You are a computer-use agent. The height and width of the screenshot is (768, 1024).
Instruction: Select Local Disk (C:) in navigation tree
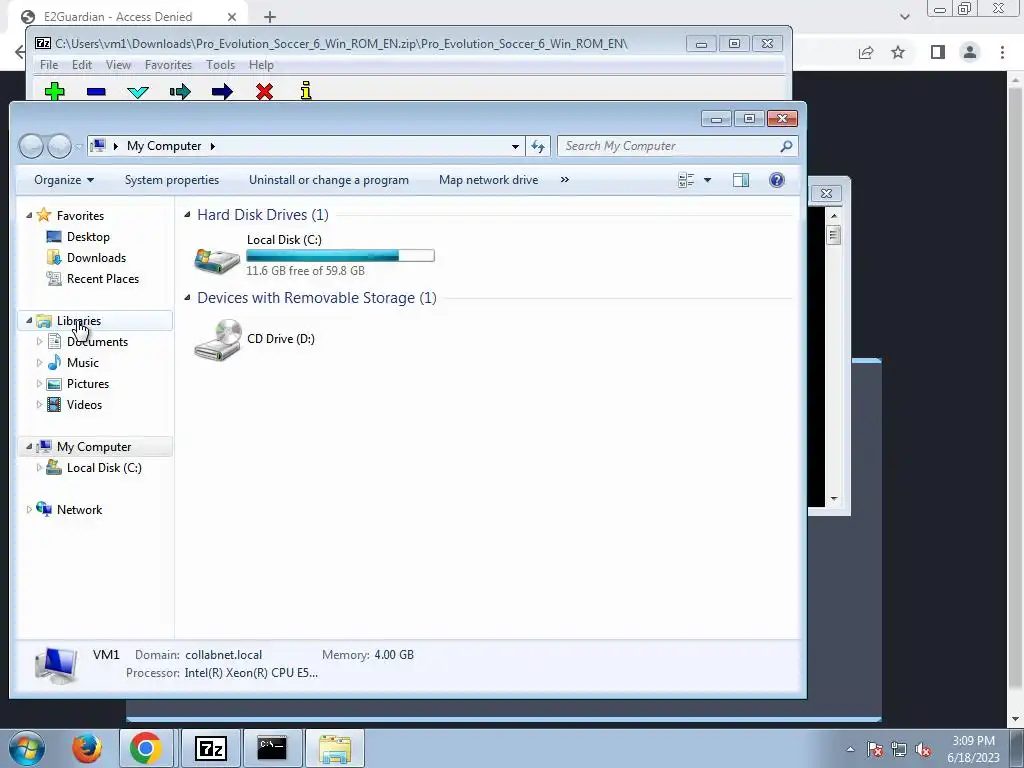point(104,468)
